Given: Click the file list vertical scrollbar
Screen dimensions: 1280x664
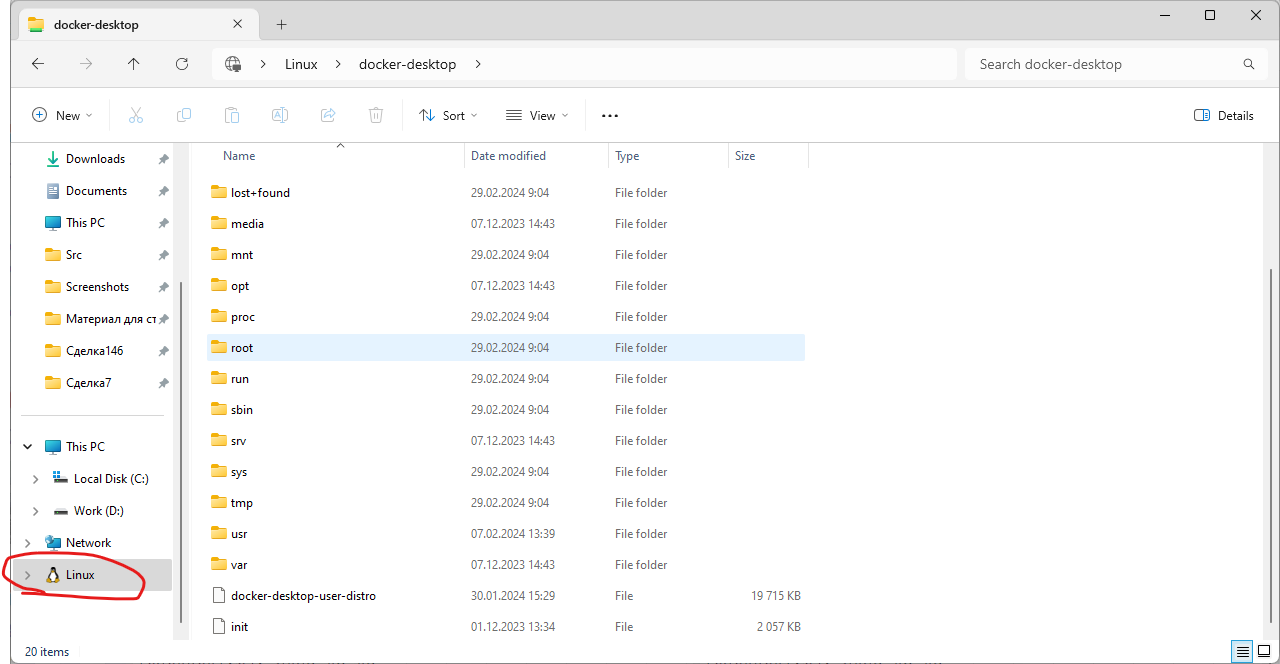Looking at the screenshot, I should click(x=1270, y=400).
